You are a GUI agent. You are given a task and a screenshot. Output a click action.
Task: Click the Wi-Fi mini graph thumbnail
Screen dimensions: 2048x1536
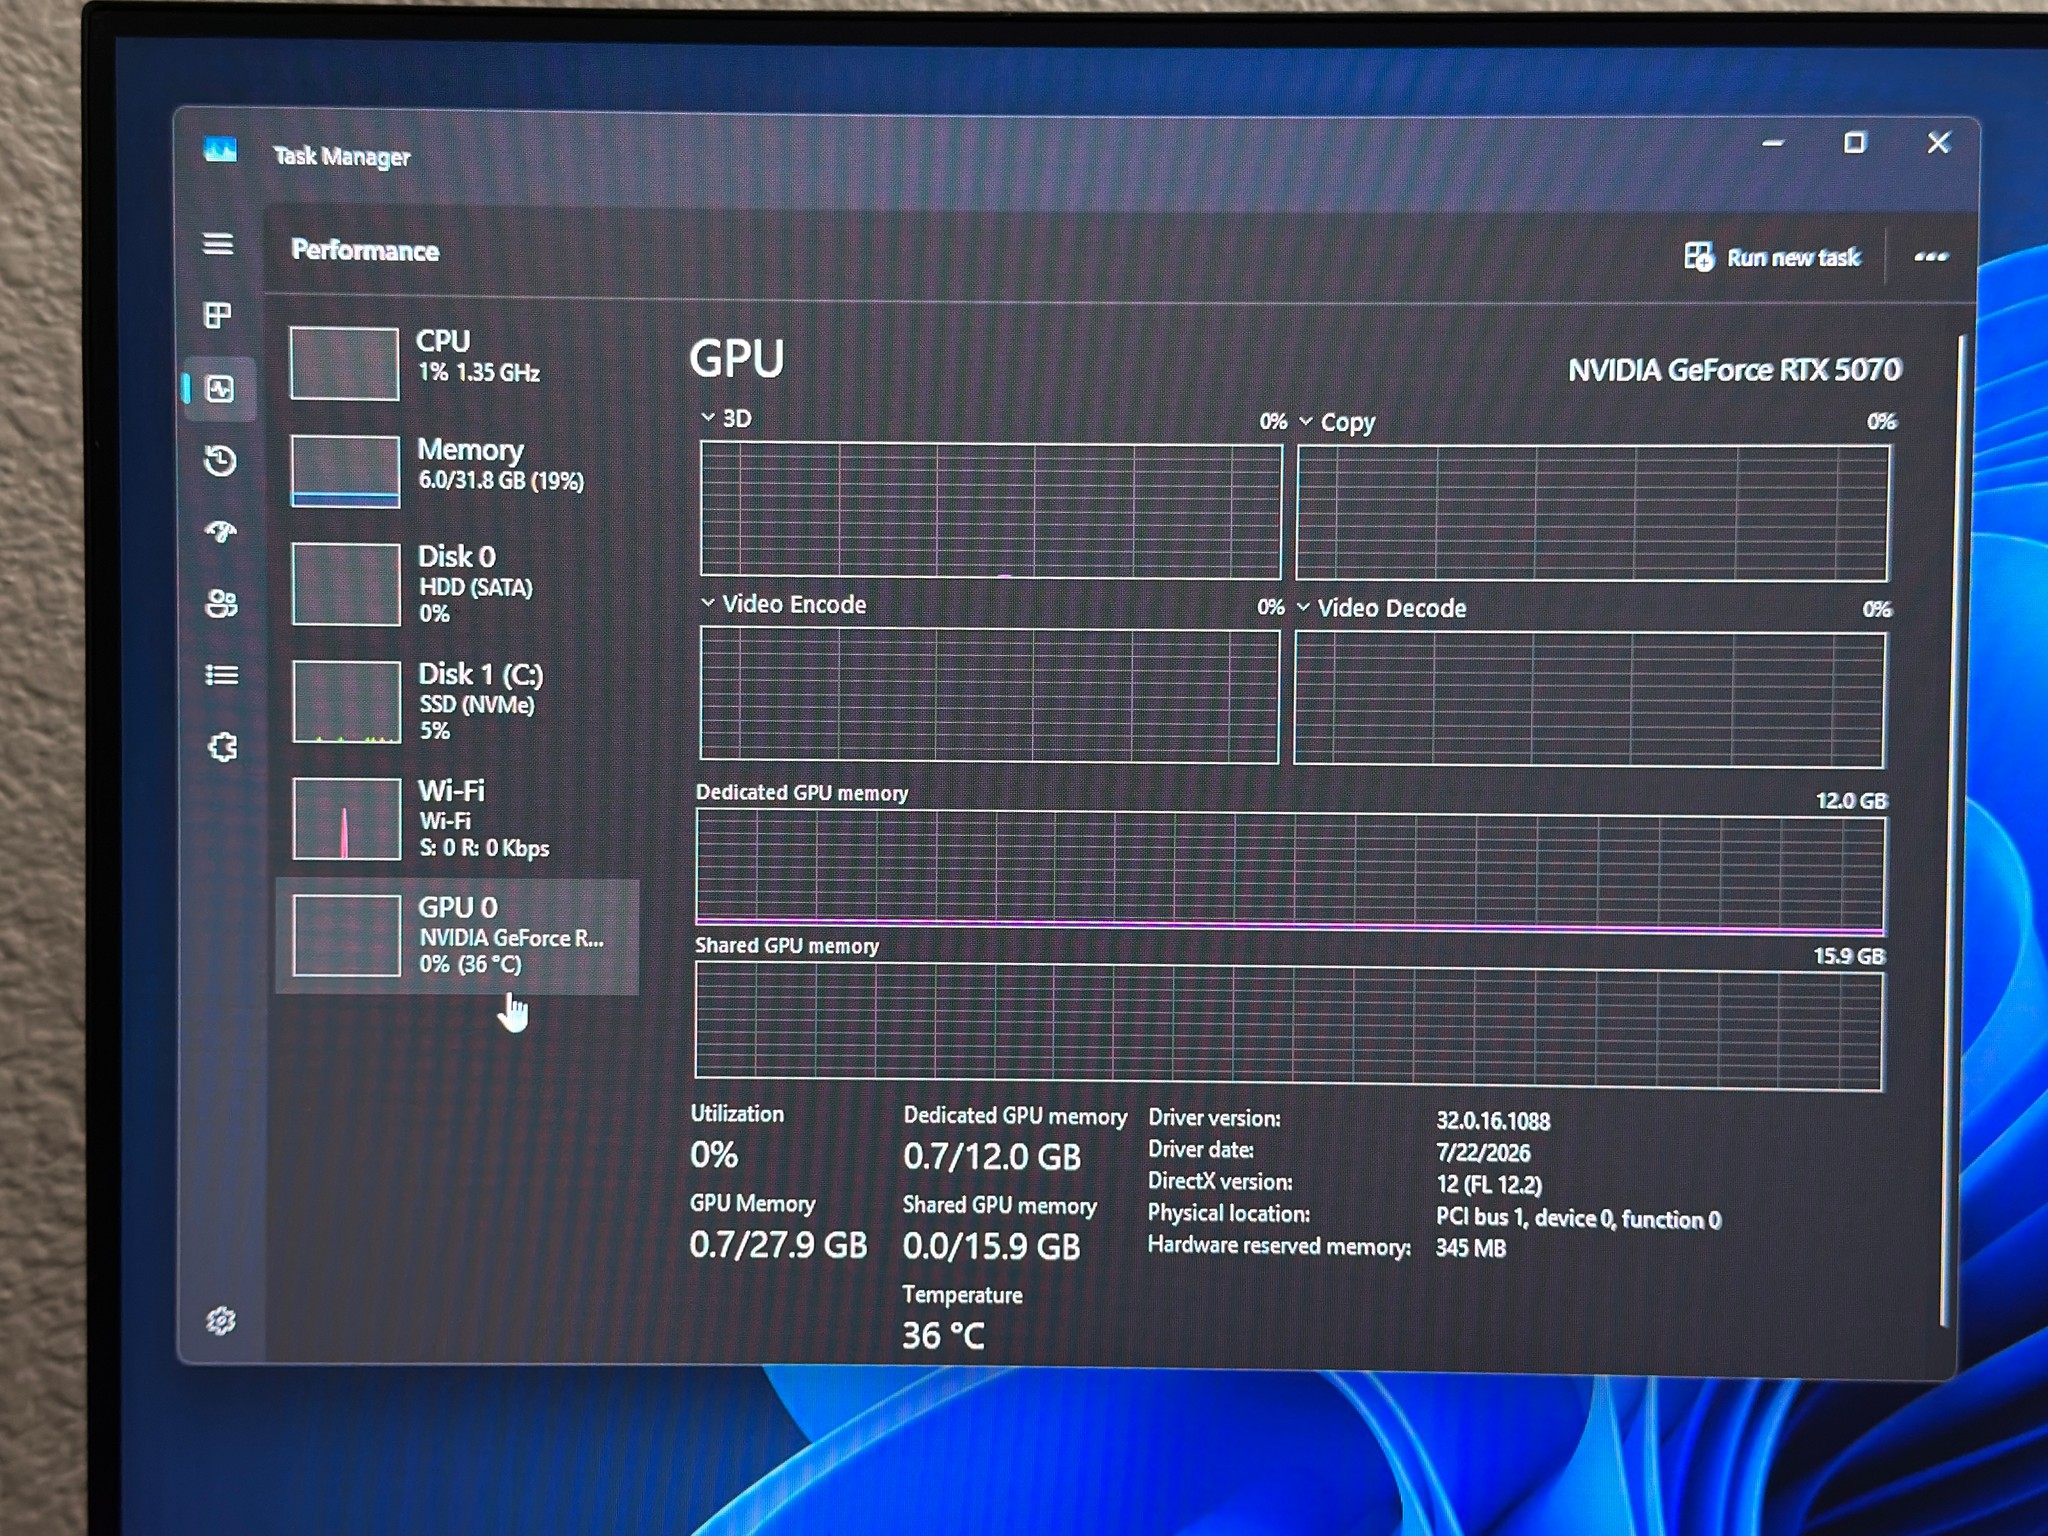click(346, 819)
